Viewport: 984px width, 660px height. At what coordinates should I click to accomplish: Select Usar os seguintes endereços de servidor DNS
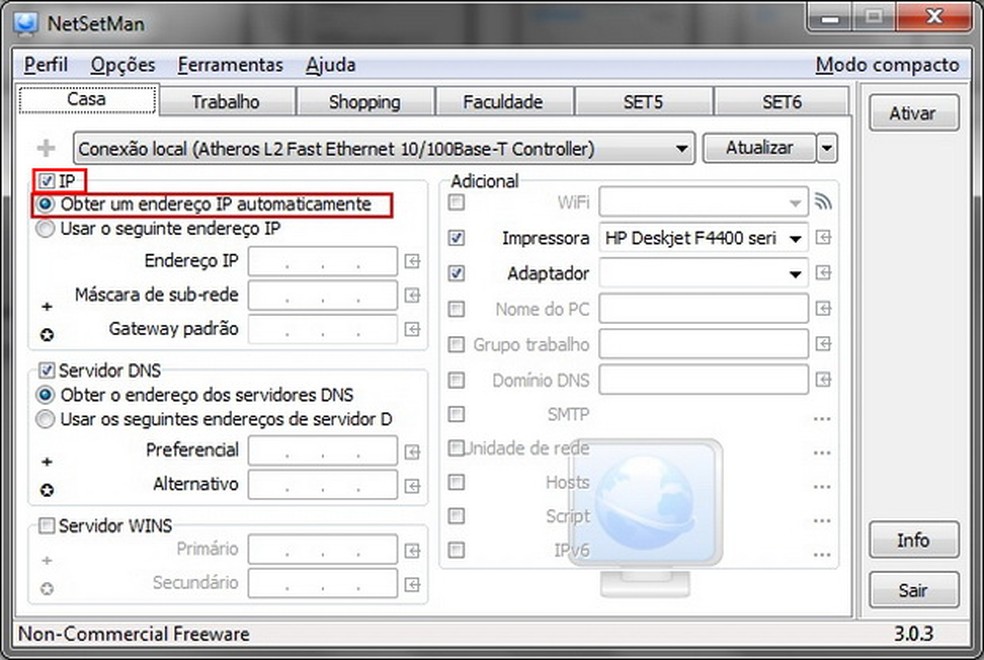45,419
